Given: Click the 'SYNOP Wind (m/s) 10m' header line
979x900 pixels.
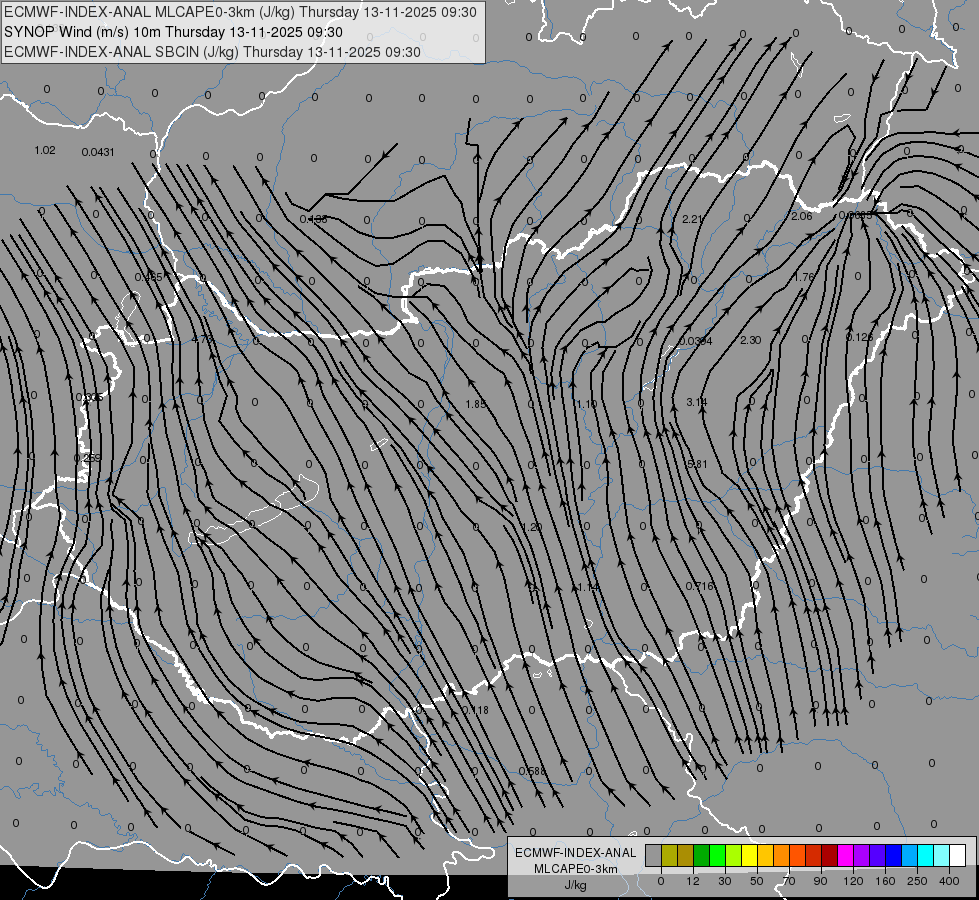Looking at the screenshot, I should coord(174,32).
